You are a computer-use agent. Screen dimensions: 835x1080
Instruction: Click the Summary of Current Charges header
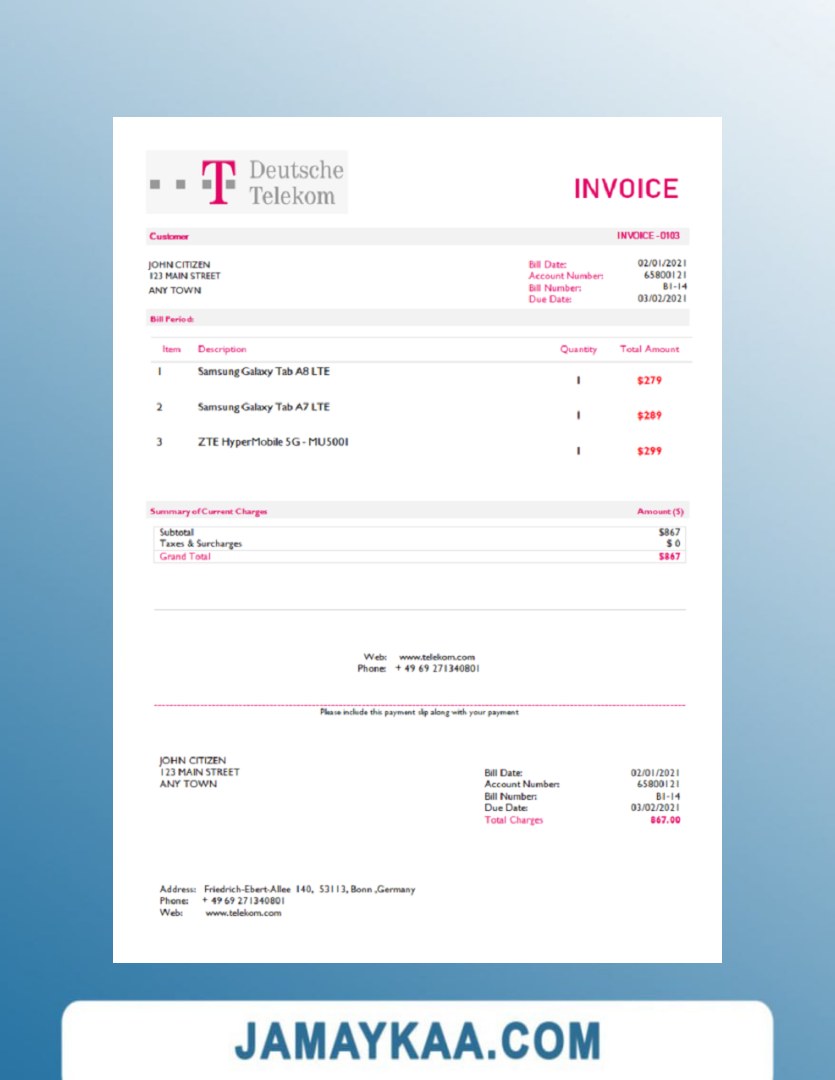(x=208, y=511)
